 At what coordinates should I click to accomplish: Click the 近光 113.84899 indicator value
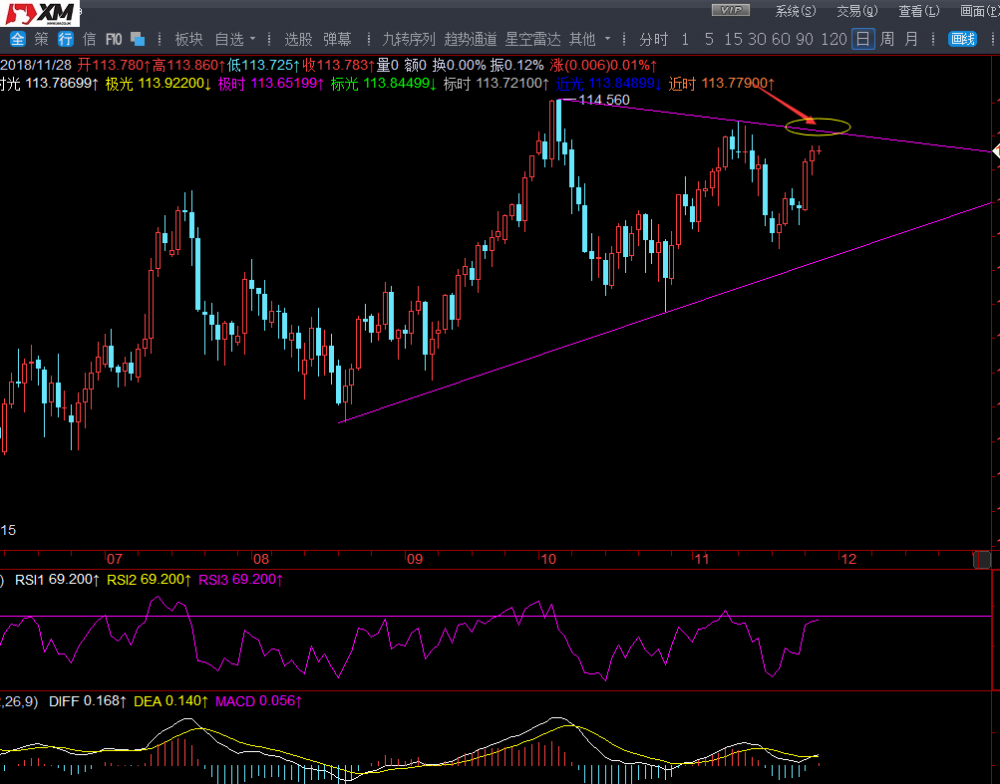(x=608, y=84)
